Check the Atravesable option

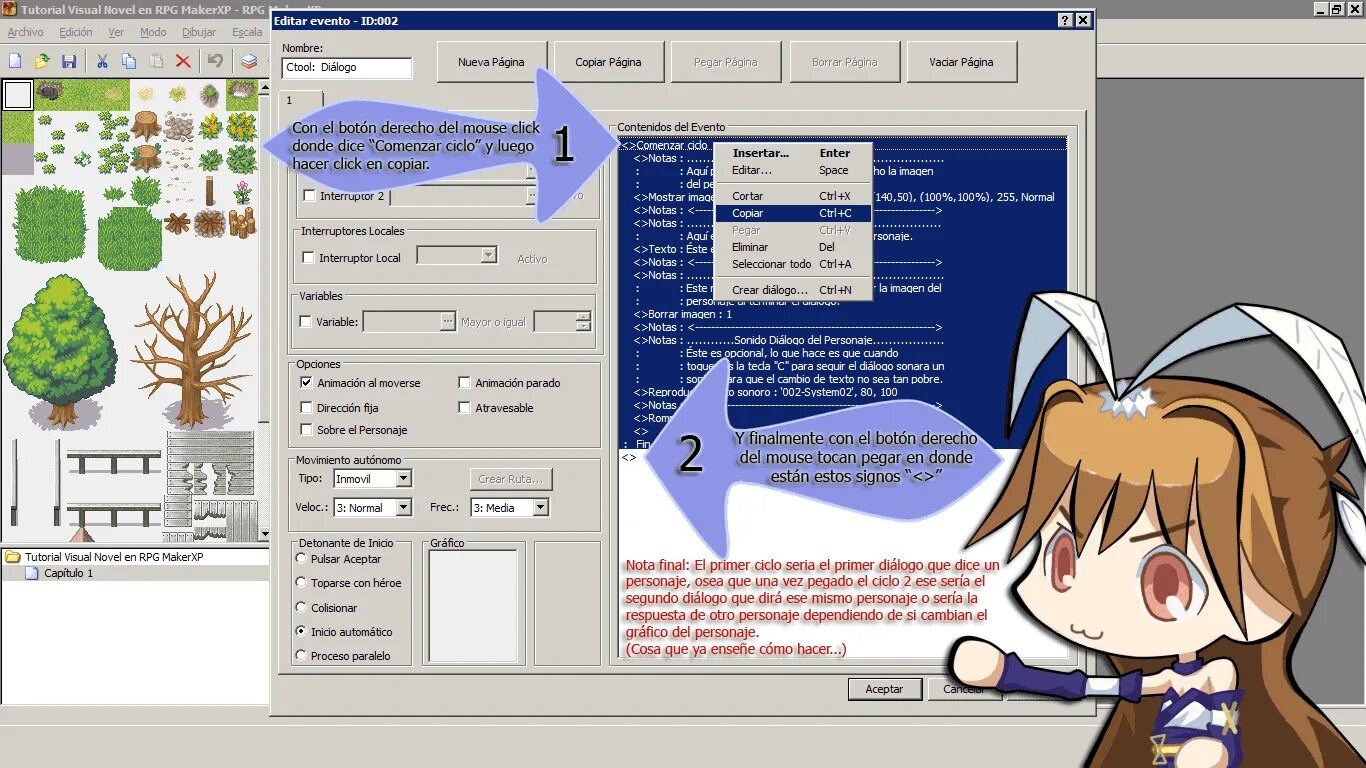[x=464, y=408]
